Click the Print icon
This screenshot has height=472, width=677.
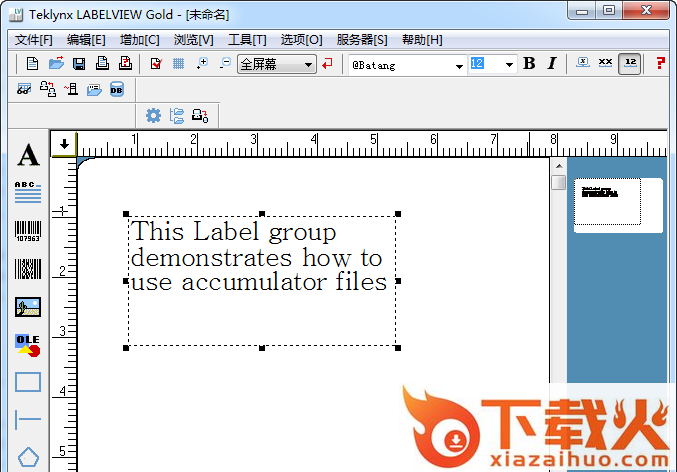(102, 63)
